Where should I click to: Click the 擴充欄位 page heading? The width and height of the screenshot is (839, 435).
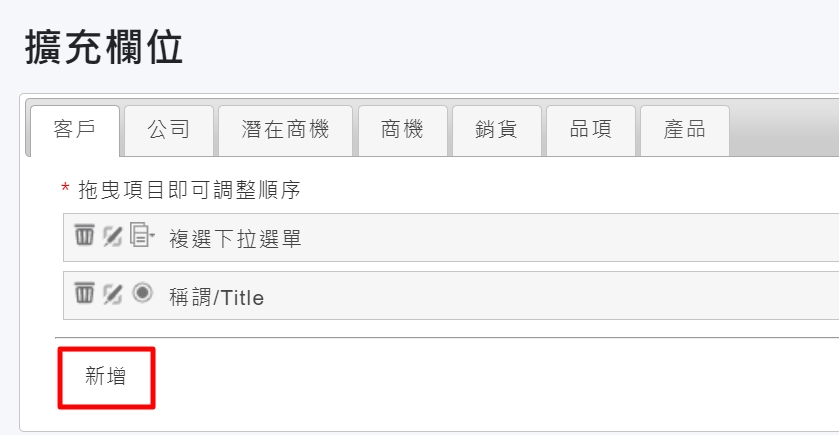103,48
